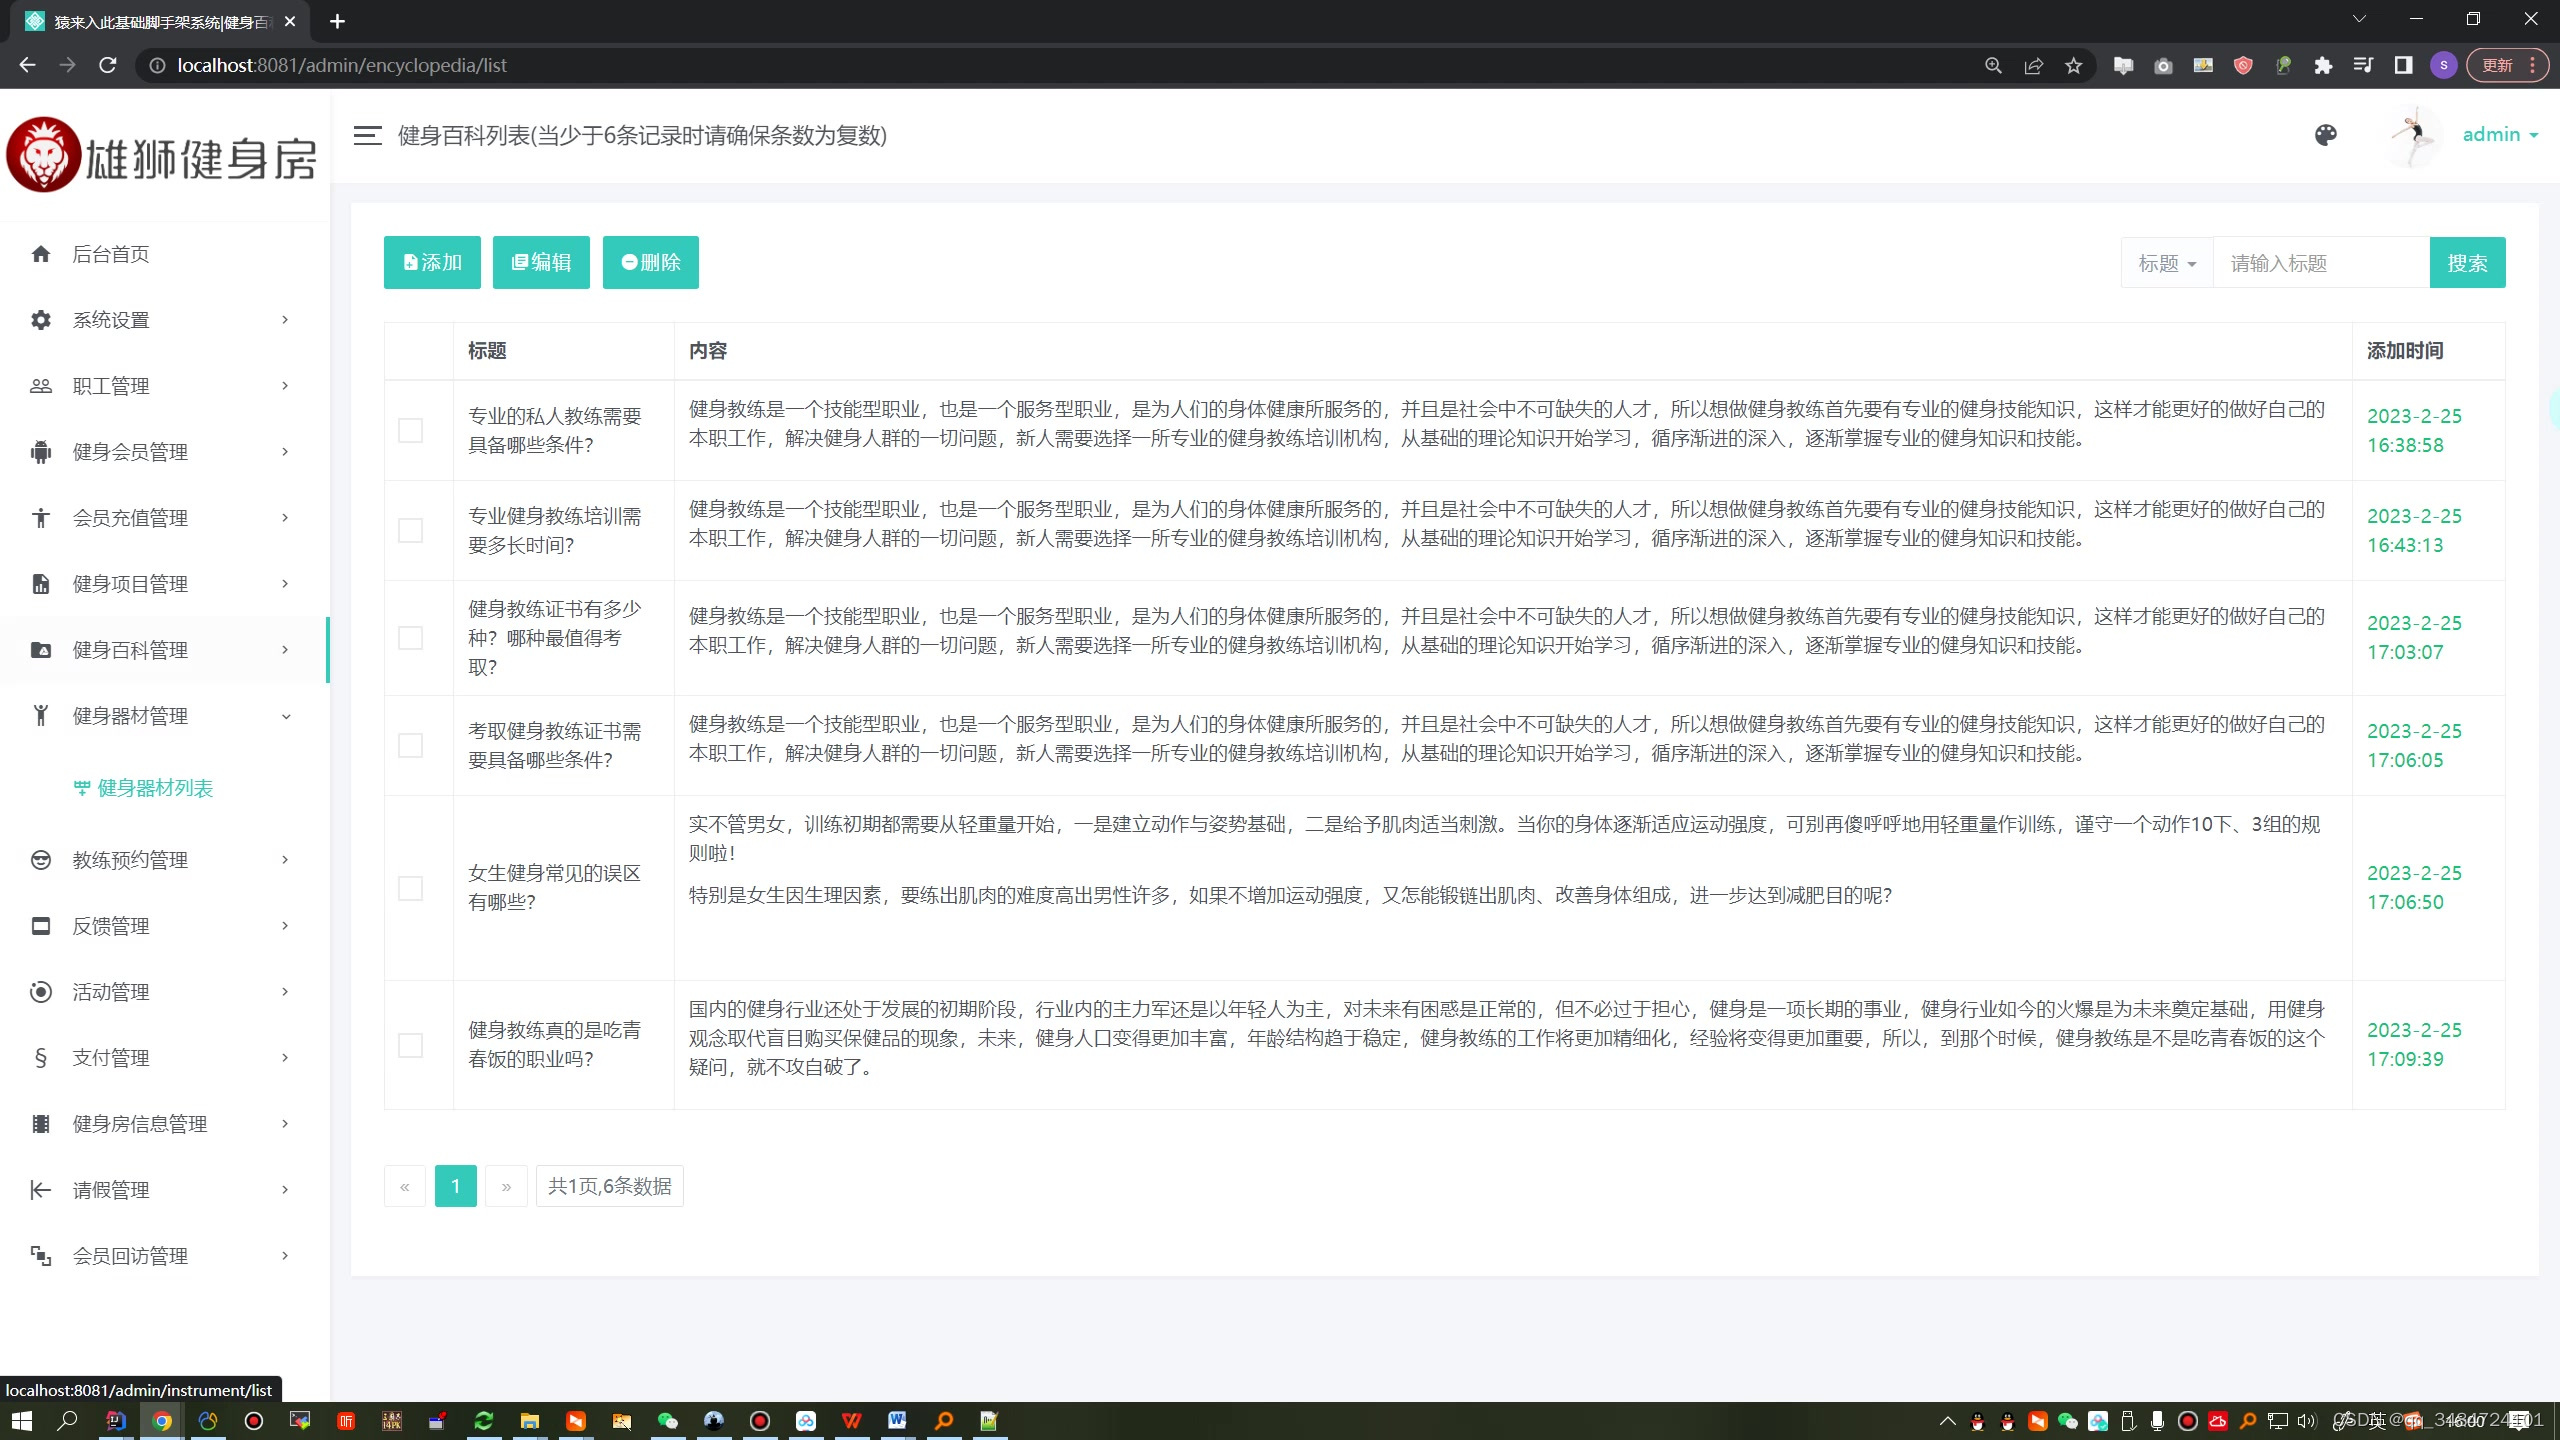Select checkbox for 女生健身常见的误区有哪些
Screen dimensions: 2560x1440
pos(410,888)
